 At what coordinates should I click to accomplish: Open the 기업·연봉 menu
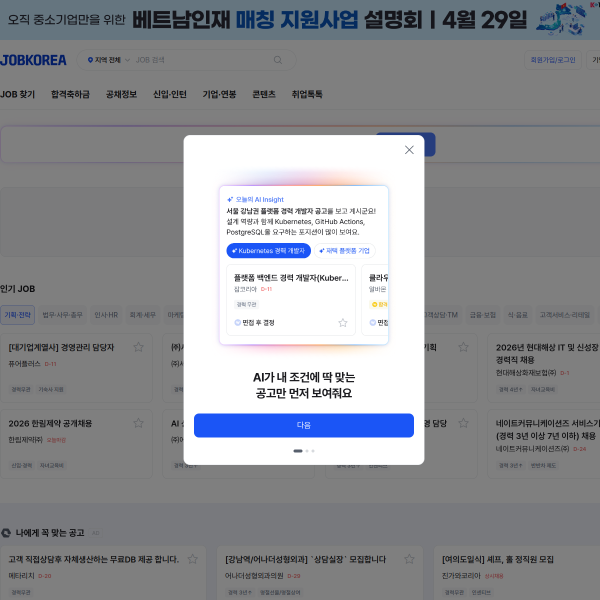pyautogui.click(x=219, y=94)
